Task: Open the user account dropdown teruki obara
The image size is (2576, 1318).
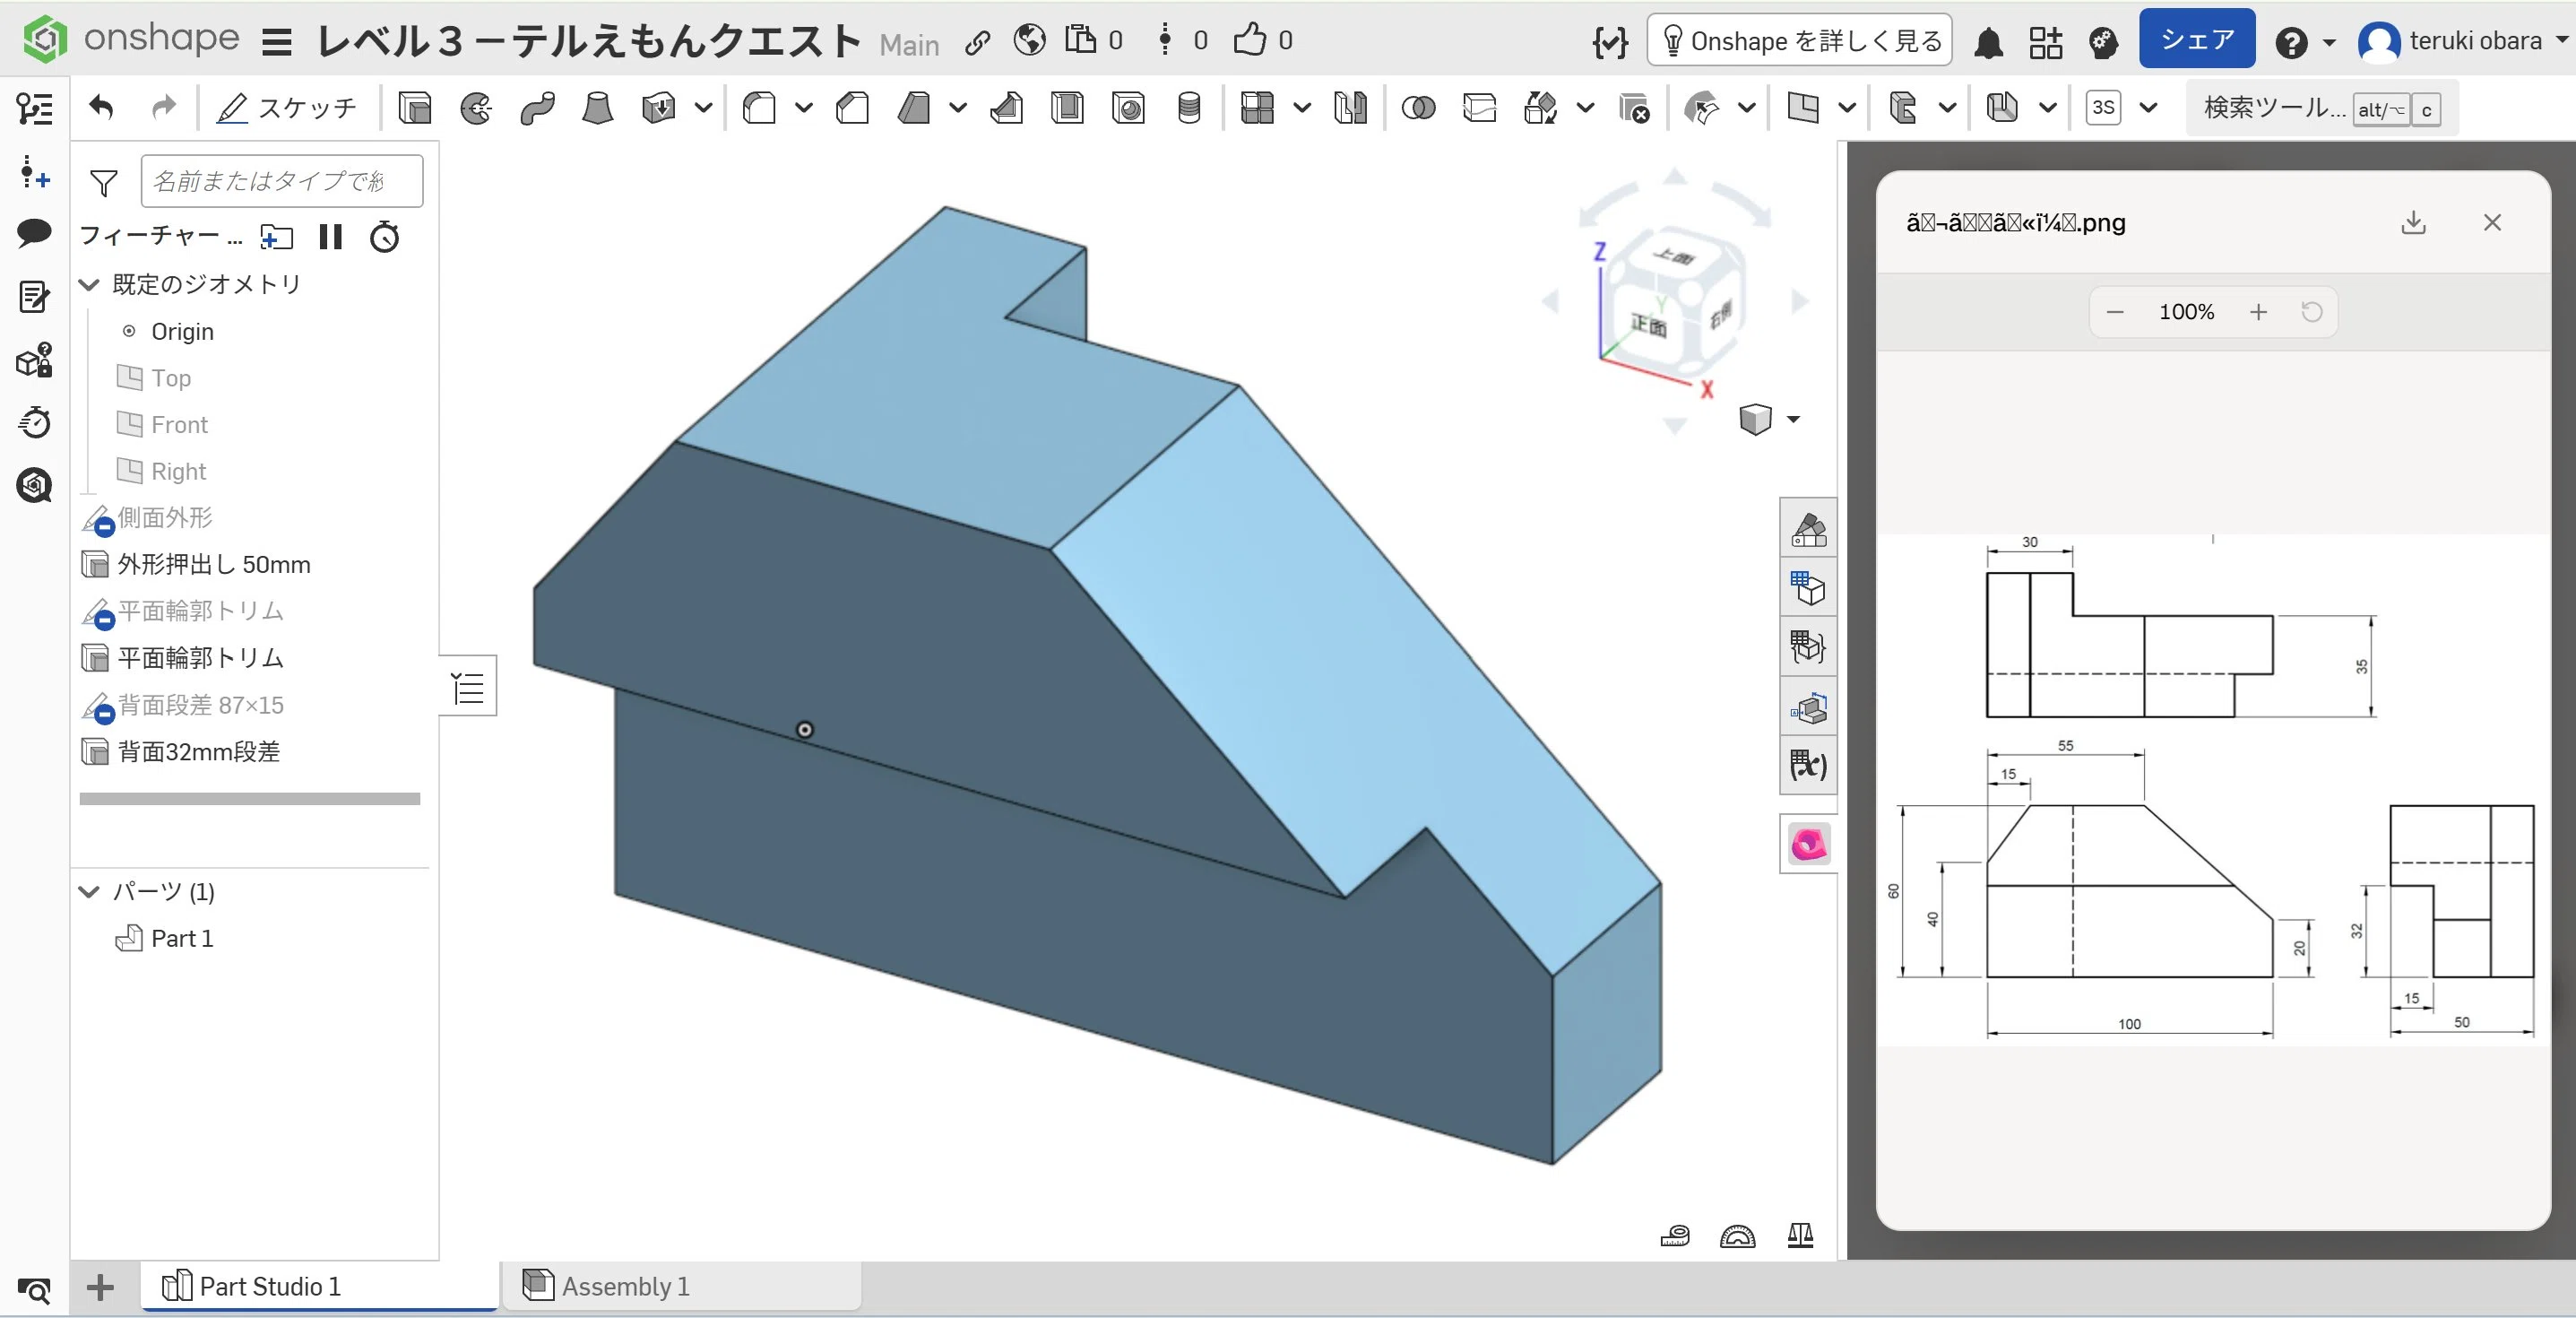Action: tap(2463, 41)
